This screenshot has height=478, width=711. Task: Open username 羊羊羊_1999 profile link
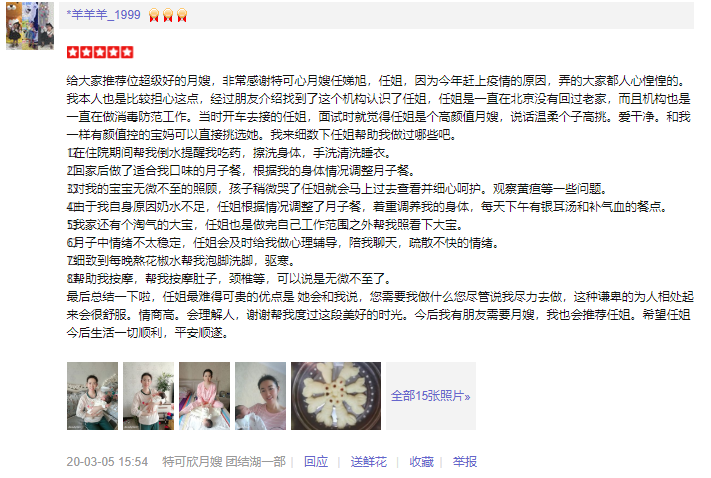click(103, 15)
